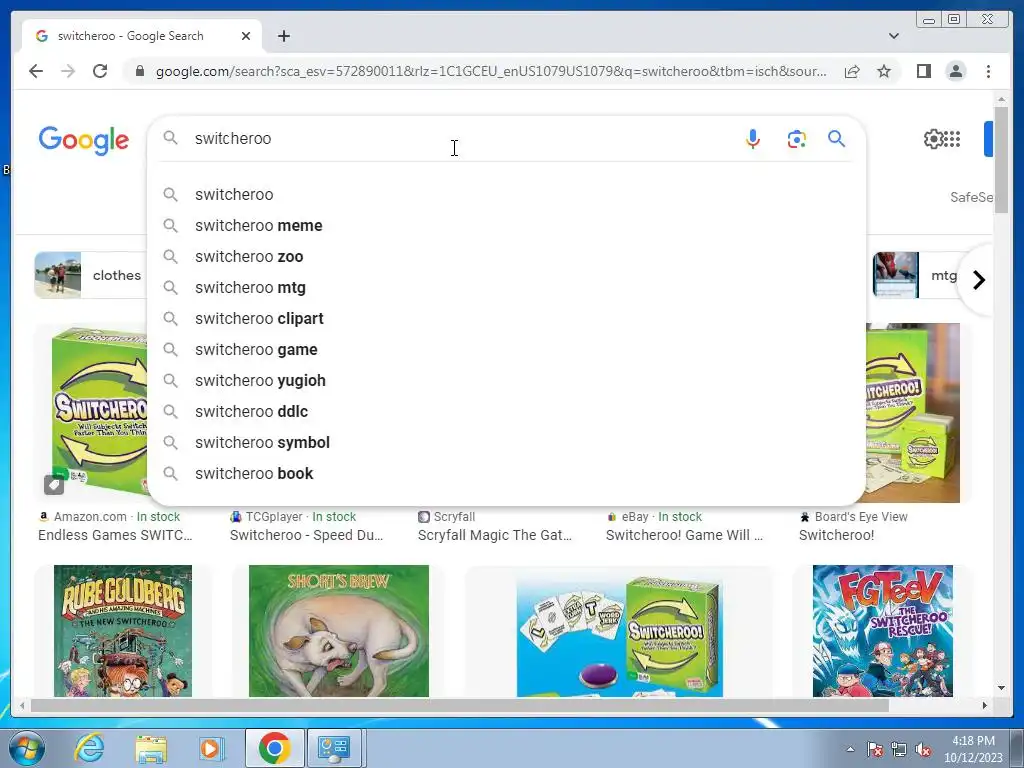Screen dimensions: 1024x768
Task: View site information lock icon
Action: [x=139, y=71]
